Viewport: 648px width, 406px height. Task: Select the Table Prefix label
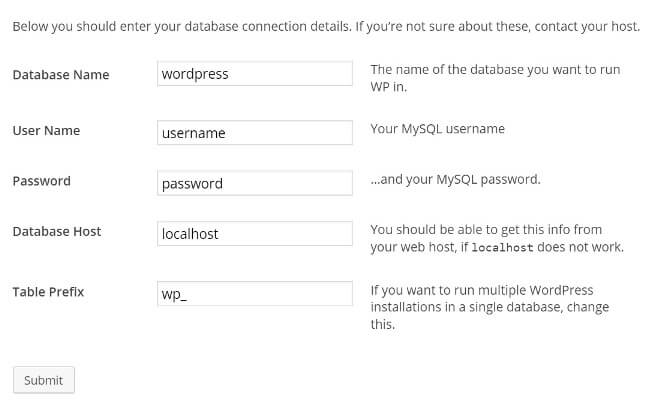pyautogui.click(x=48, y=292)
